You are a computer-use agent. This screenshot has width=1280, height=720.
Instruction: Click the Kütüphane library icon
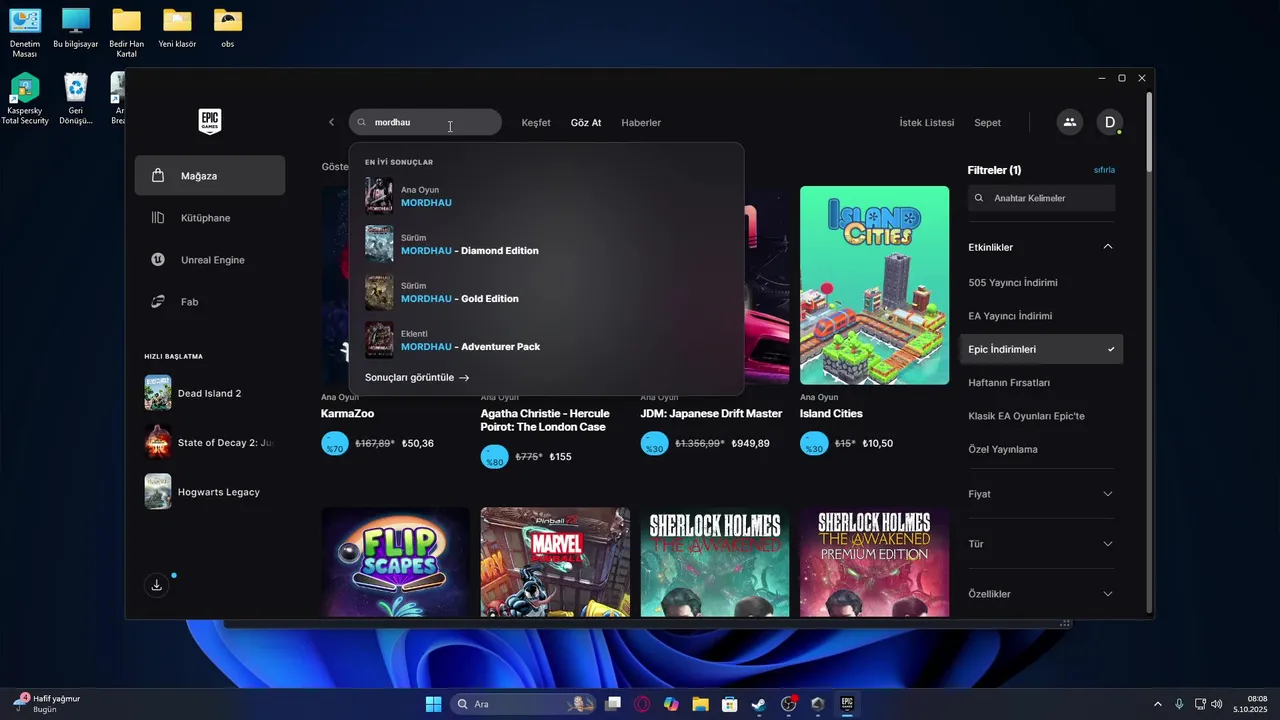pos(158,218)
